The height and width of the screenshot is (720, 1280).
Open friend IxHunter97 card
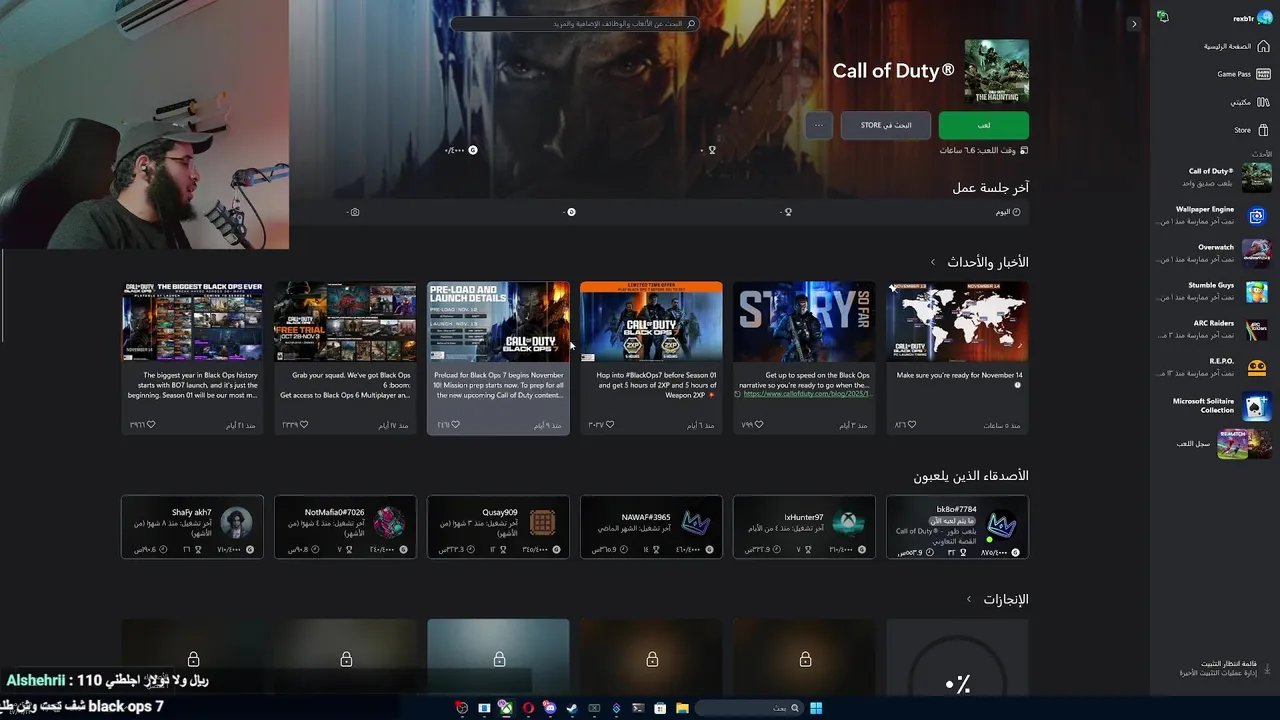pyautogui.click(x=804, y=527)
